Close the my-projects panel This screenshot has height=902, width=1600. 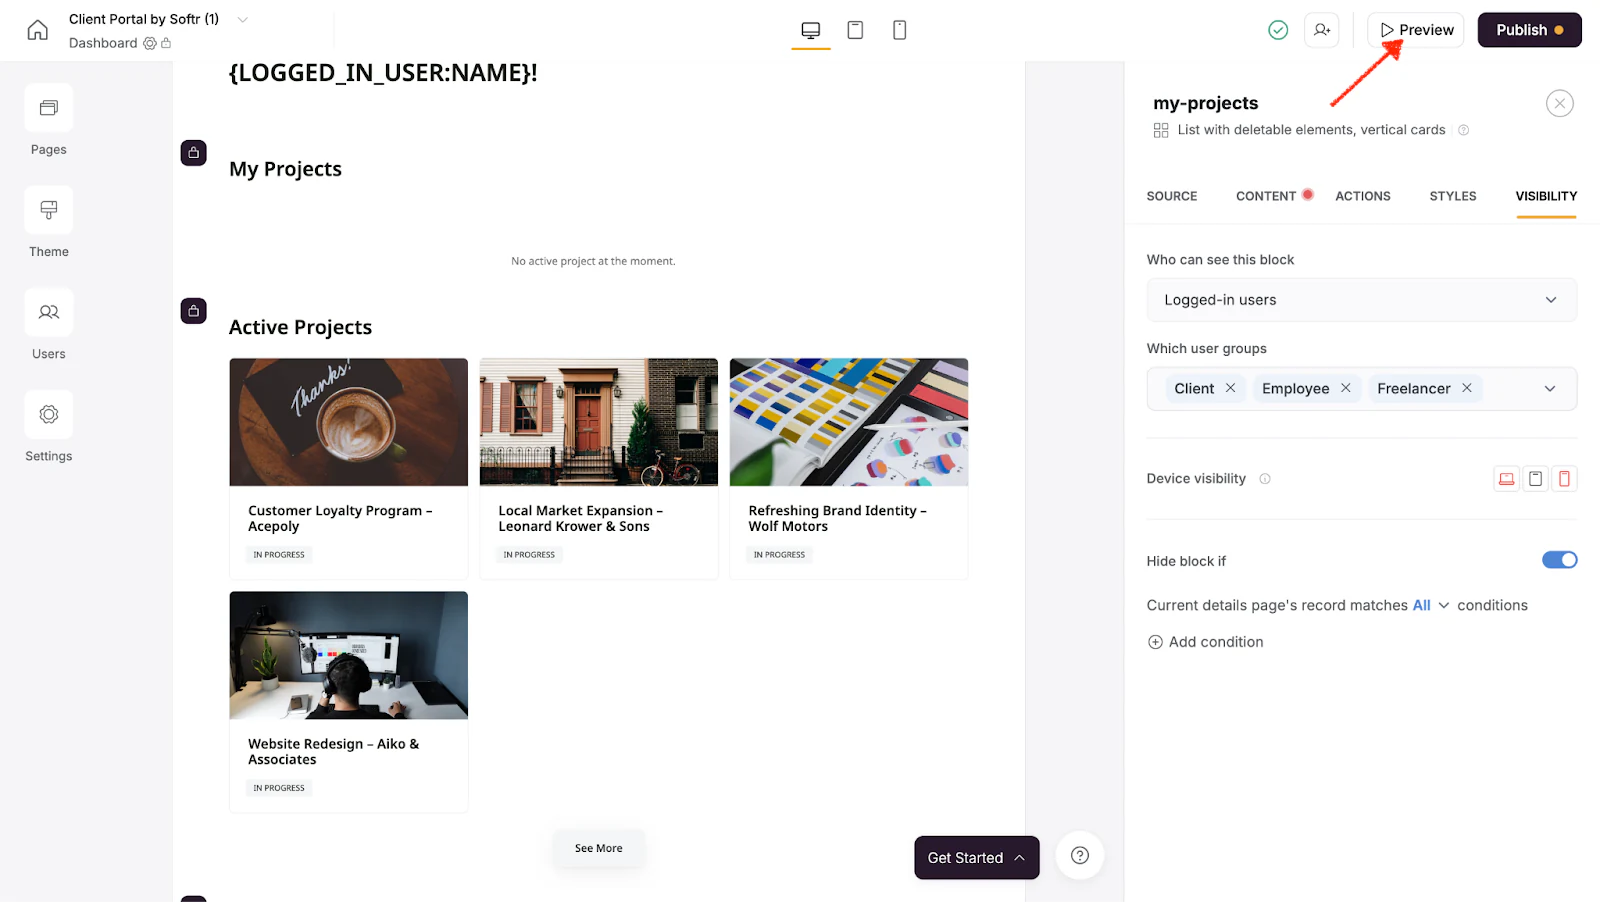click(x=1559, y=103)
